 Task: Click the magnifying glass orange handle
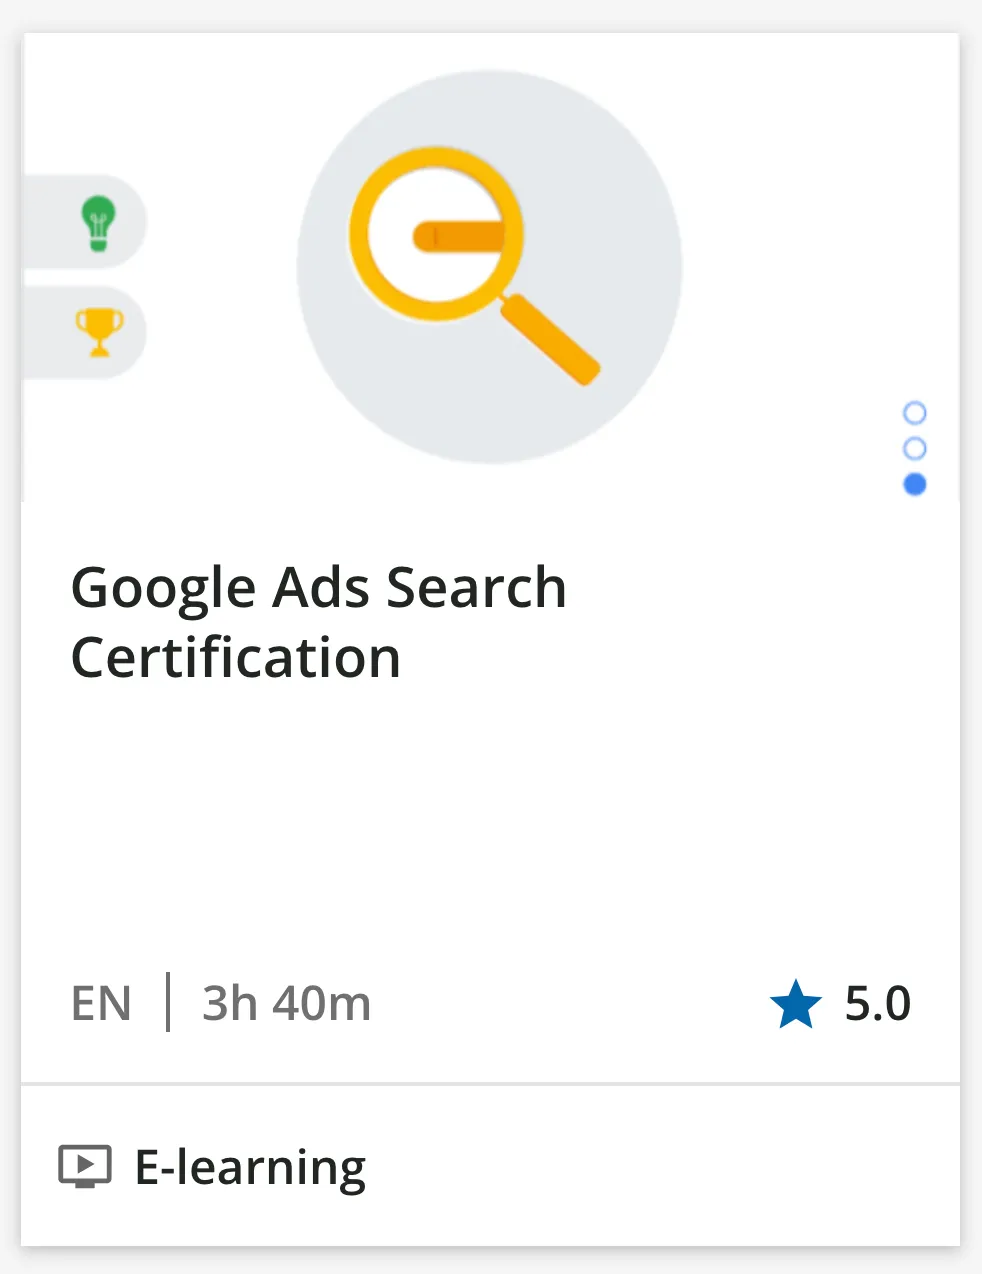[550, 338]
